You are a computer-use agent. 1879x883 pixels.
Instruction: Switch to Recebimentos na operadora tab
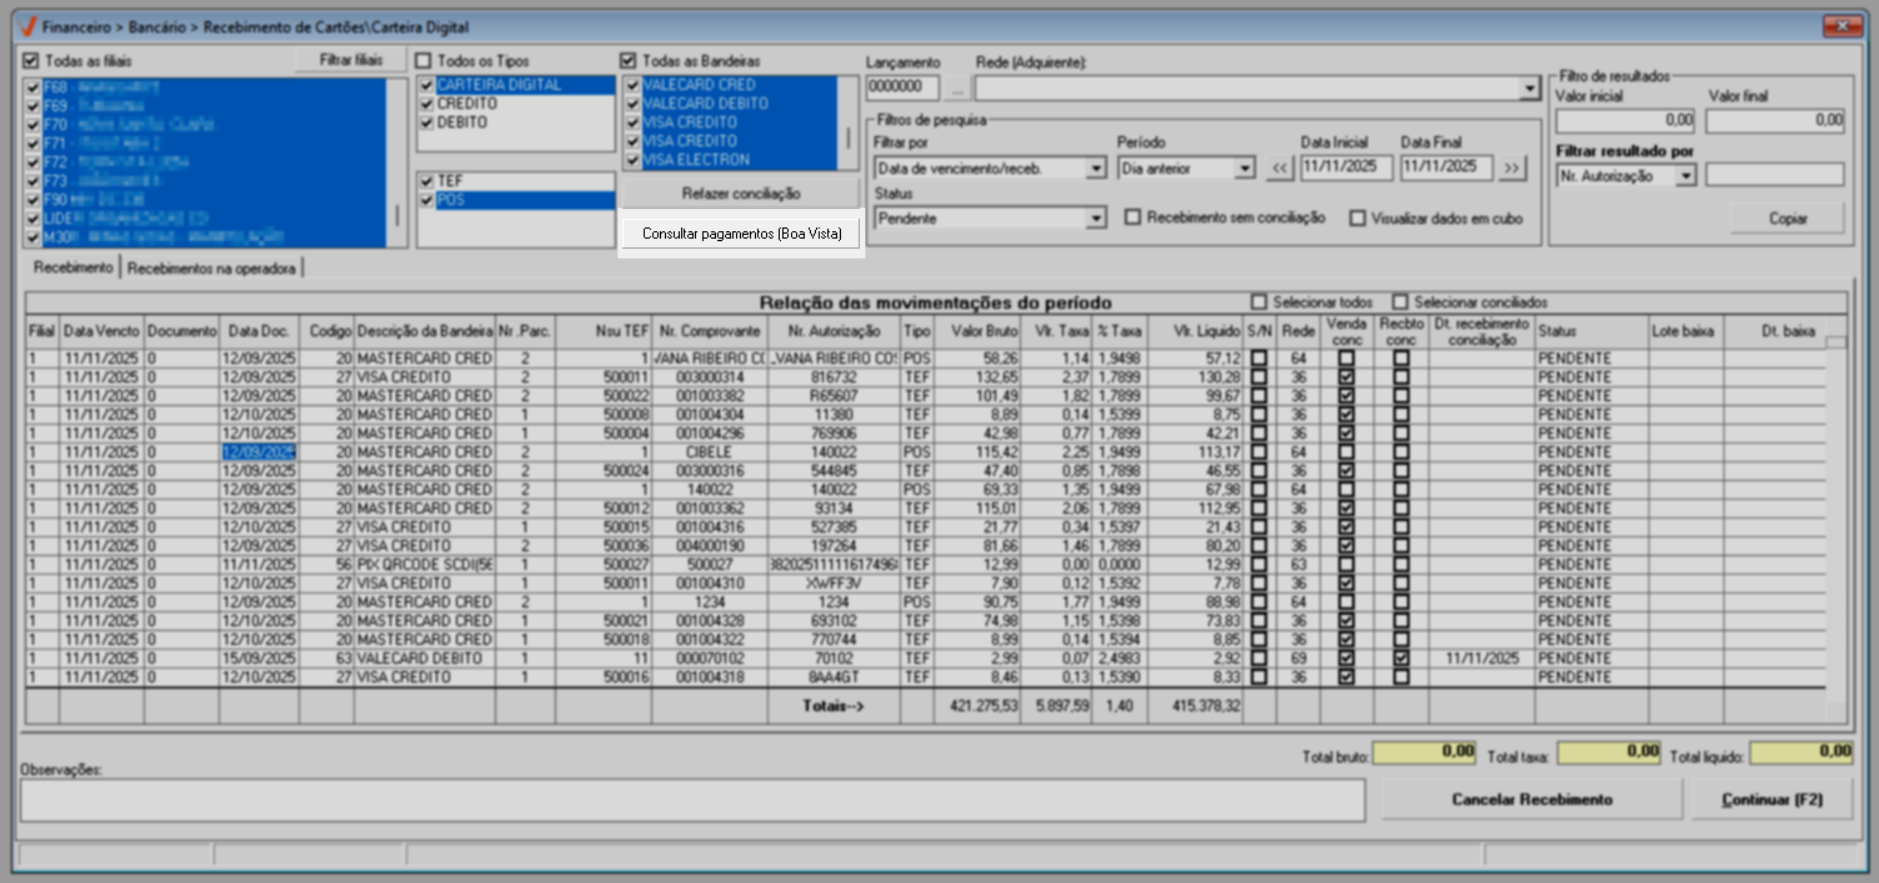tap(211, 268)
